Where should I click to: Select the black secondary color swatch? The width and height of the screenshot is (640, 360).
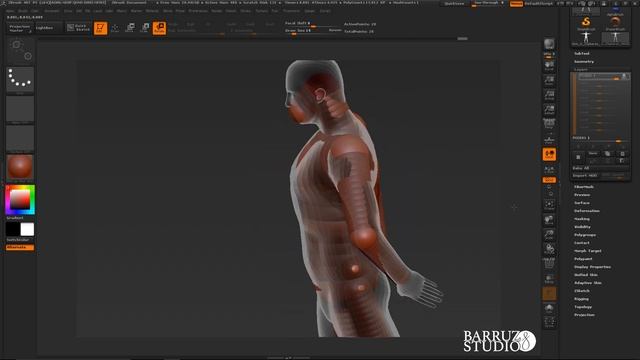pyautogui.click(x=13, y=229)
